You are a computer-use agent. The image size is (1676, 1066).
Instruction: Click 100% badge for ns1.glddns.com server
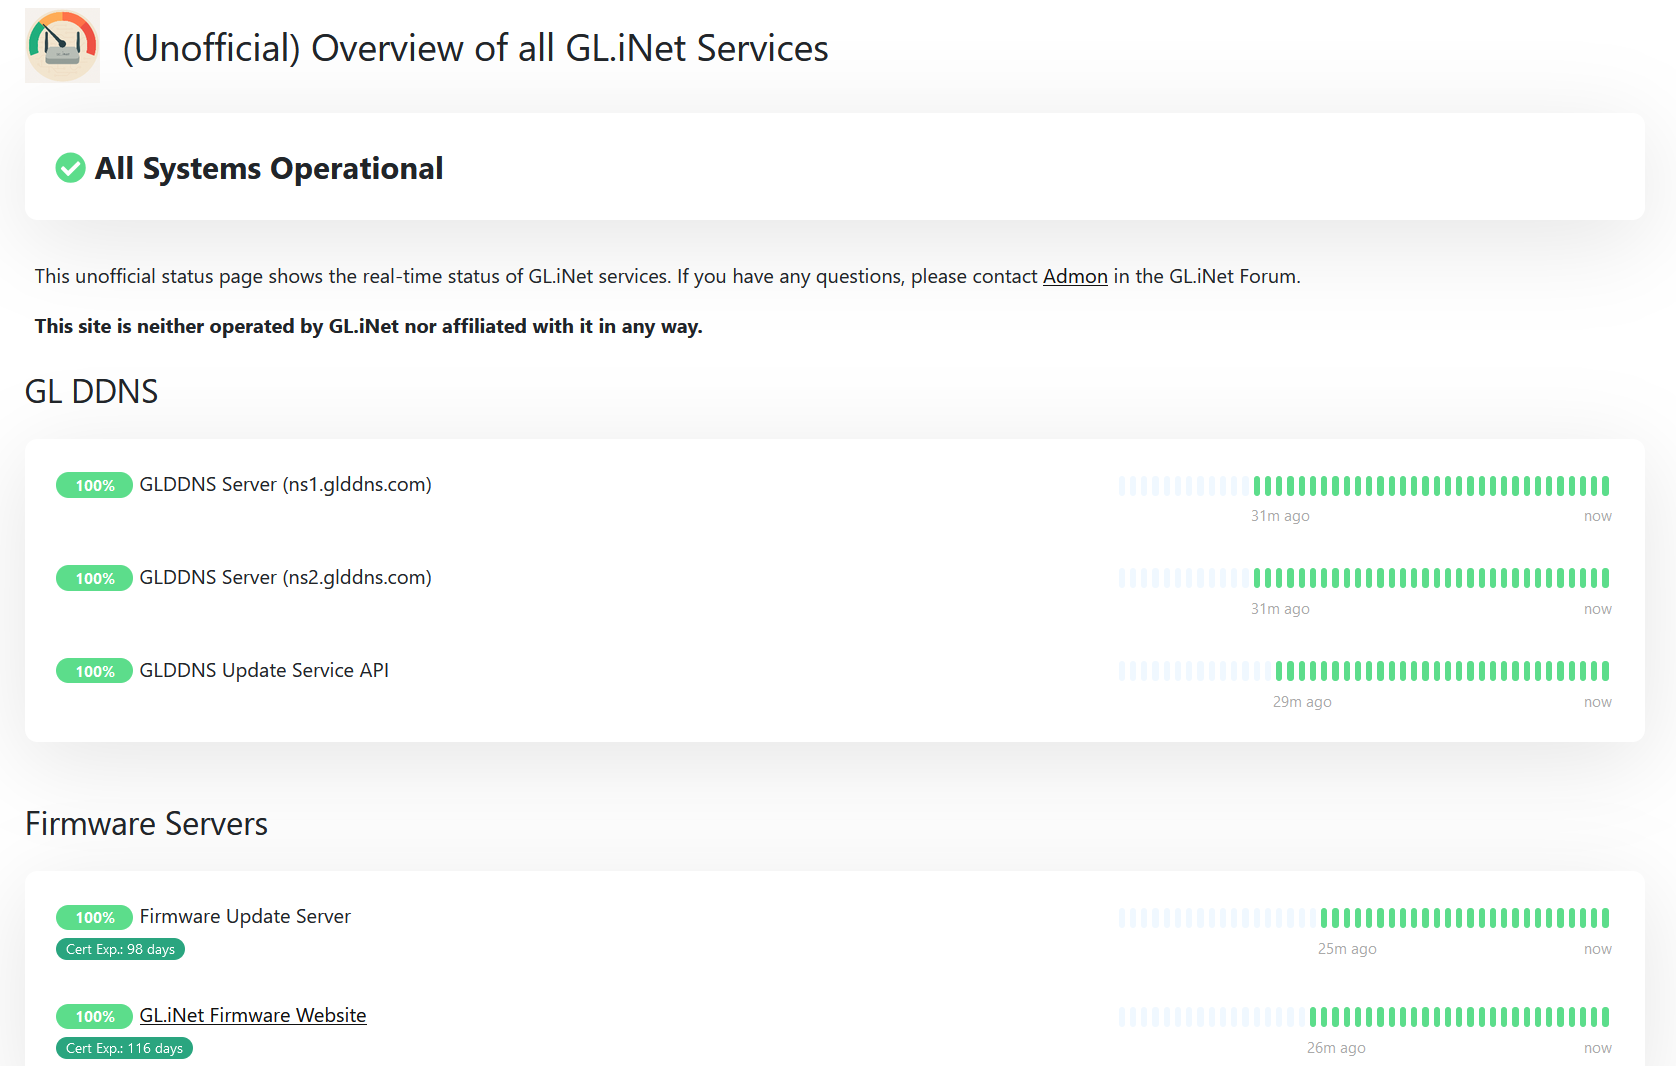[x=94, y=485]
